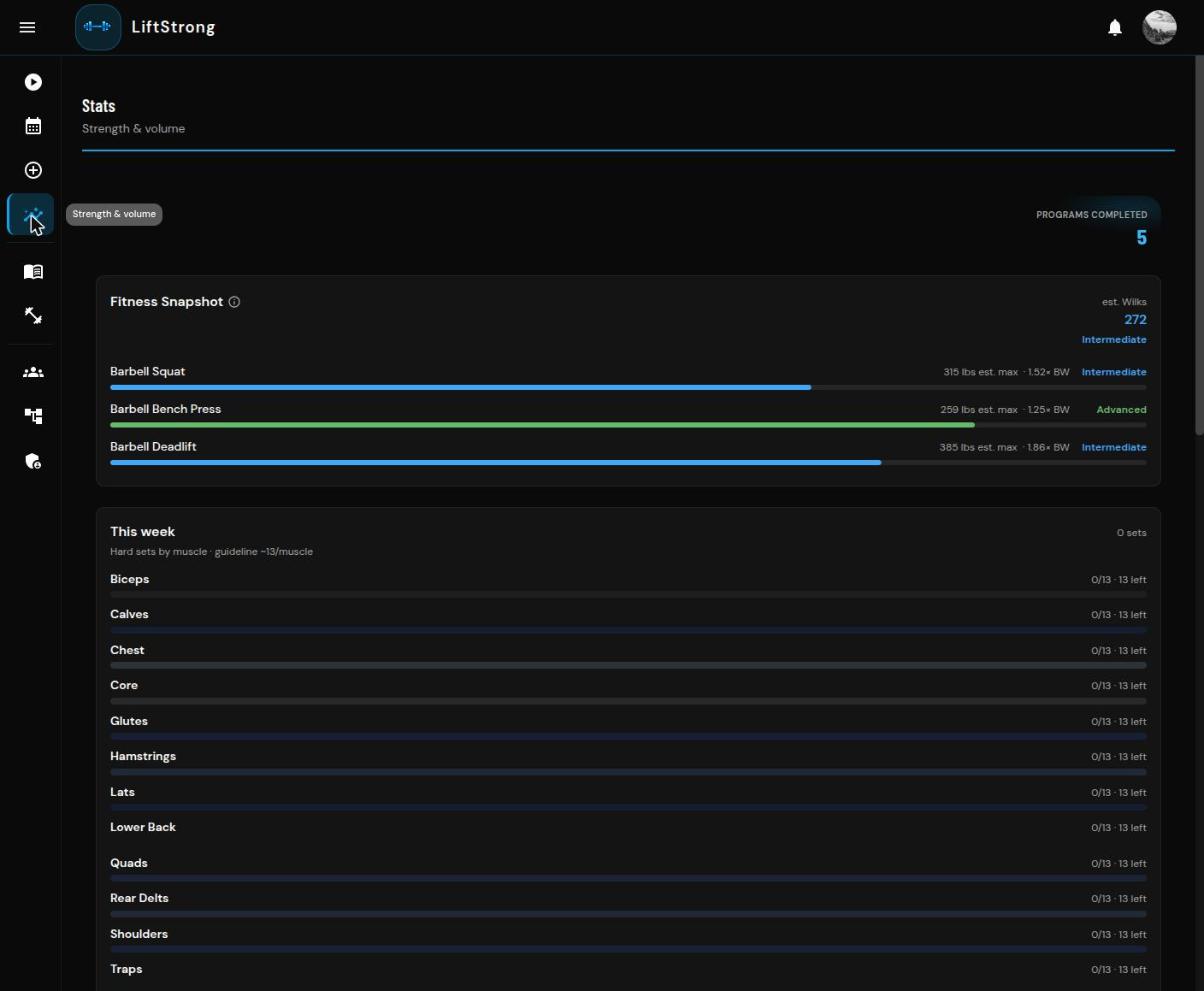The width and height of the screenshot is (1204, 991).
Task: Click the Programs Completed count 5
Action: (x=1141, y=238)
